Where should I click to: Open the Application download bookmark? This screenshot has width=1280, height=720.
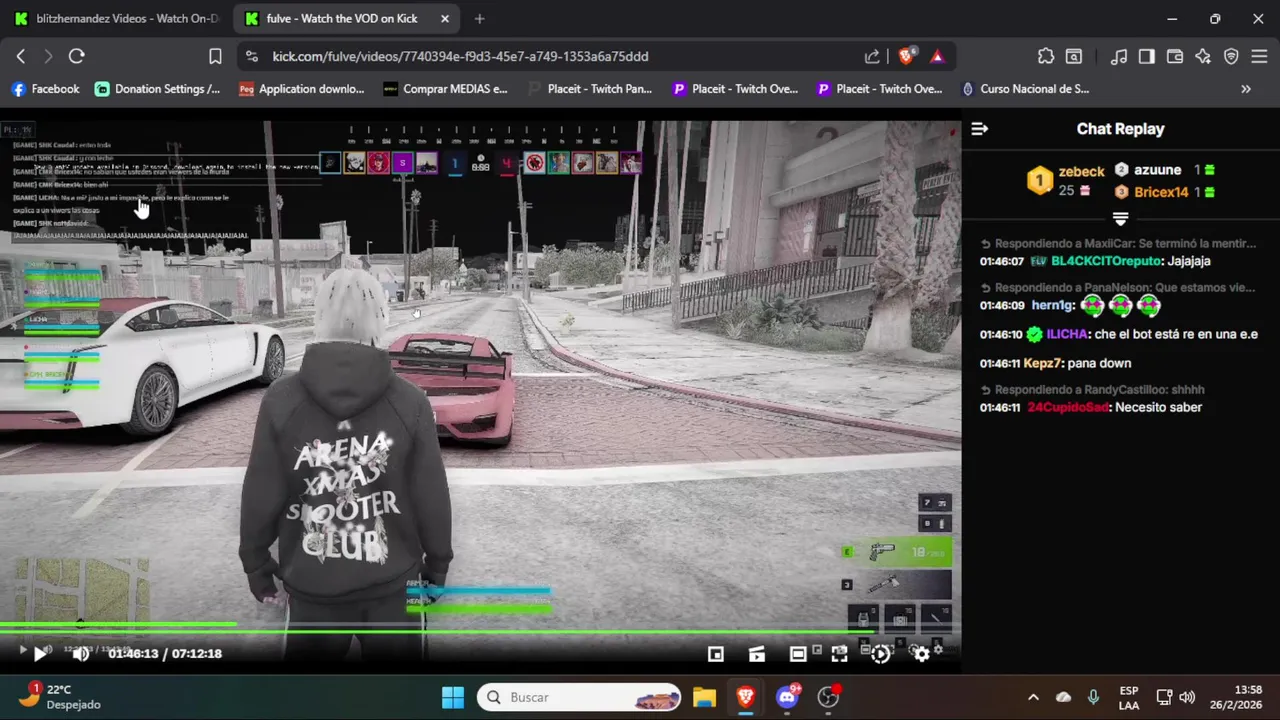(x=302, y=89)
